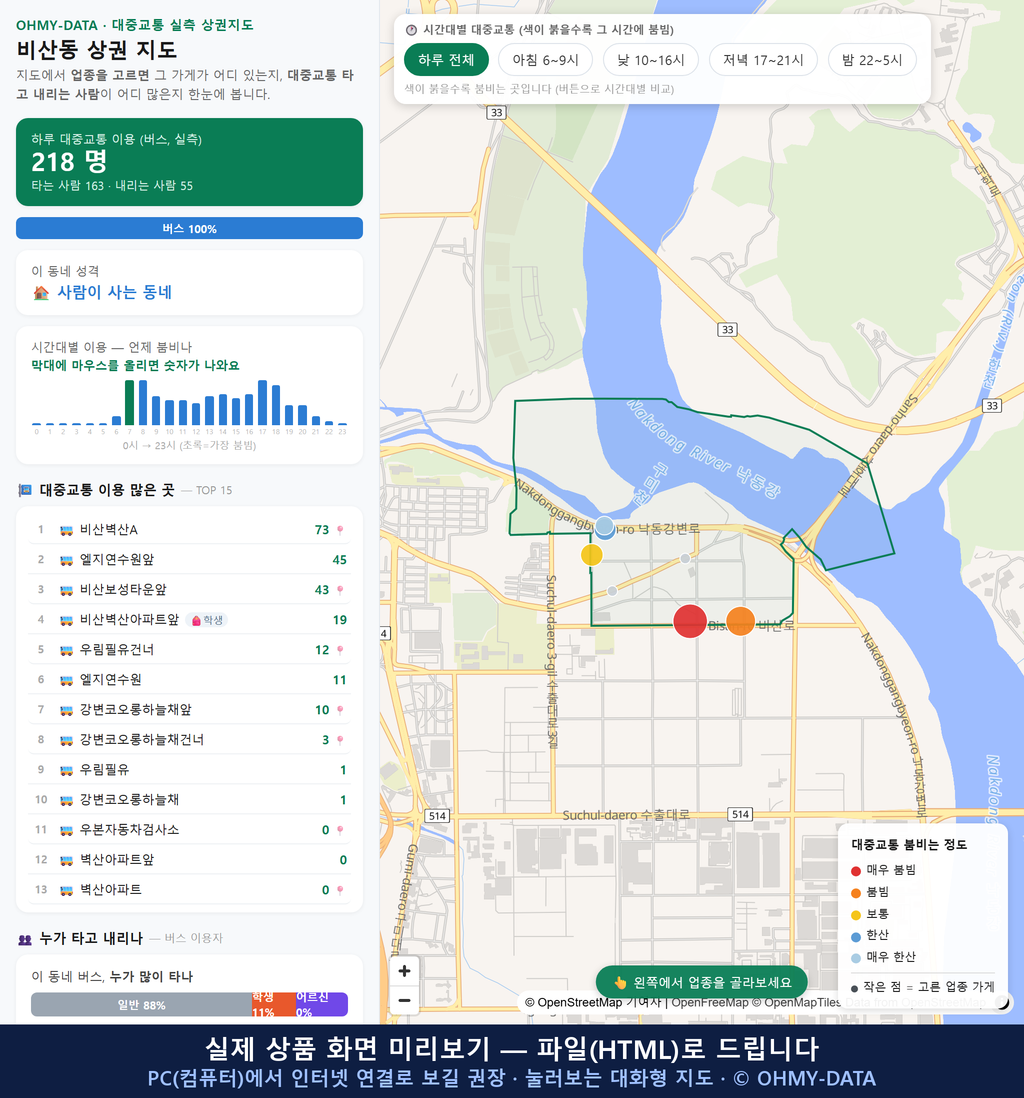Click bus icon beside 비산벽산아파트앞
Viewport: 1024px width, 1098px height.
coord(67,620)
